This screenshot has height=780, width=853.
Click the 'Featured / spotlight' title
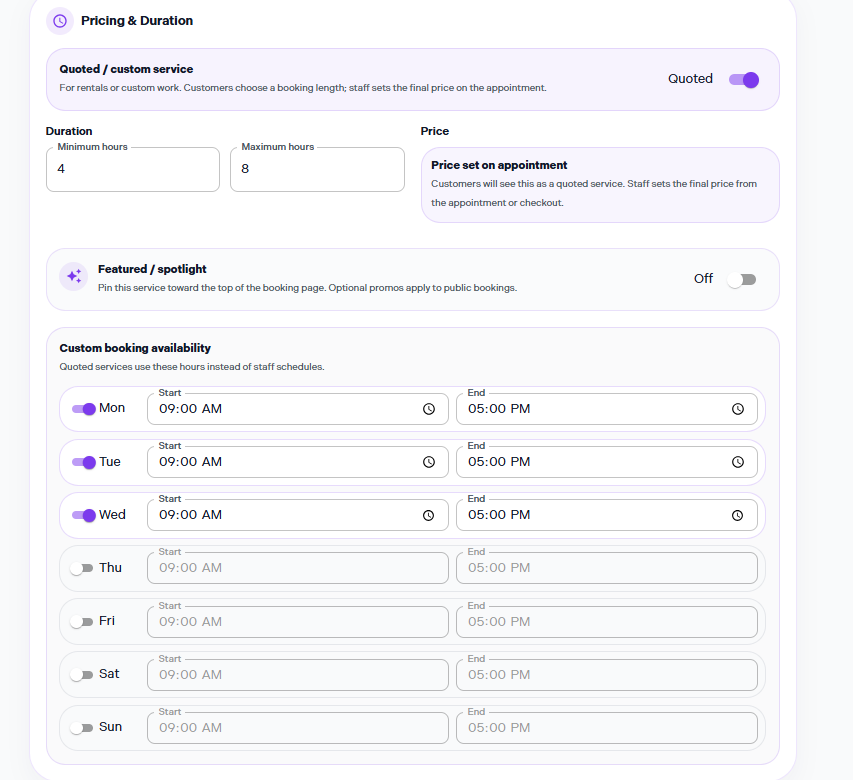point(152,269)
